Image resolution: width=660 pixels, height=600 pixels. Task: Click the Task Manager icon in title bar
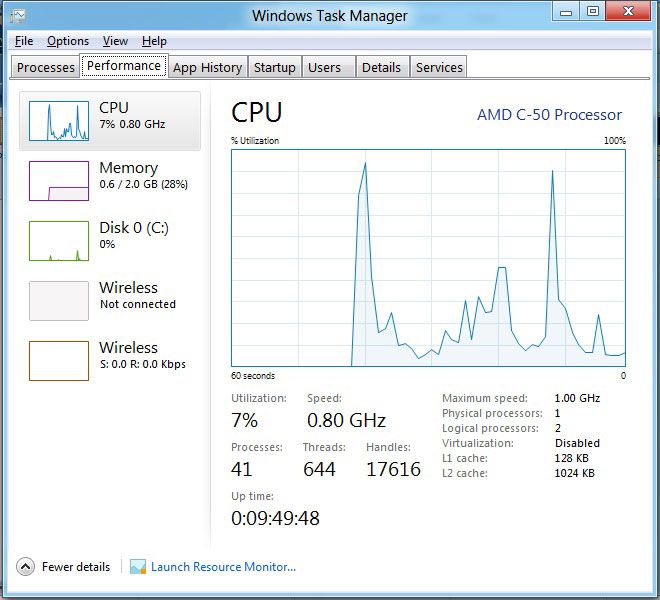coord(18,16)
